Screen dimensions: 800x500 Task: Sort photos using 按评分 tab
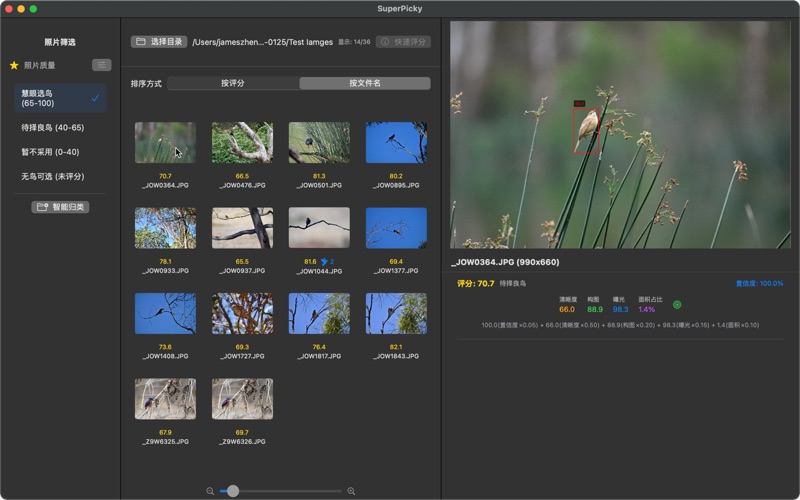click(233, 83)
